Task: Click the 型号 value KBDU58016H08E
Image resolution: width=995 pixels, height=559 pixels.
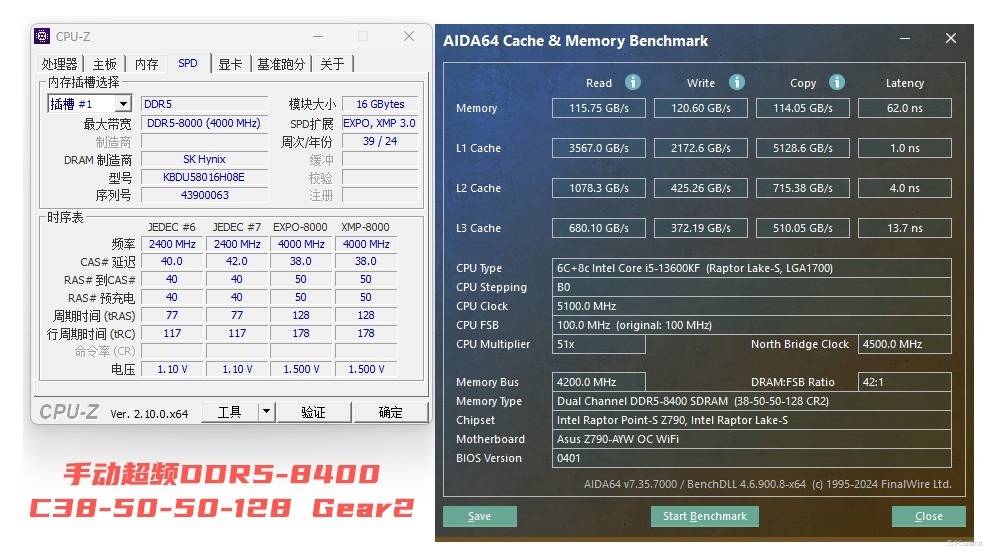Action: (x=204, y=177)
